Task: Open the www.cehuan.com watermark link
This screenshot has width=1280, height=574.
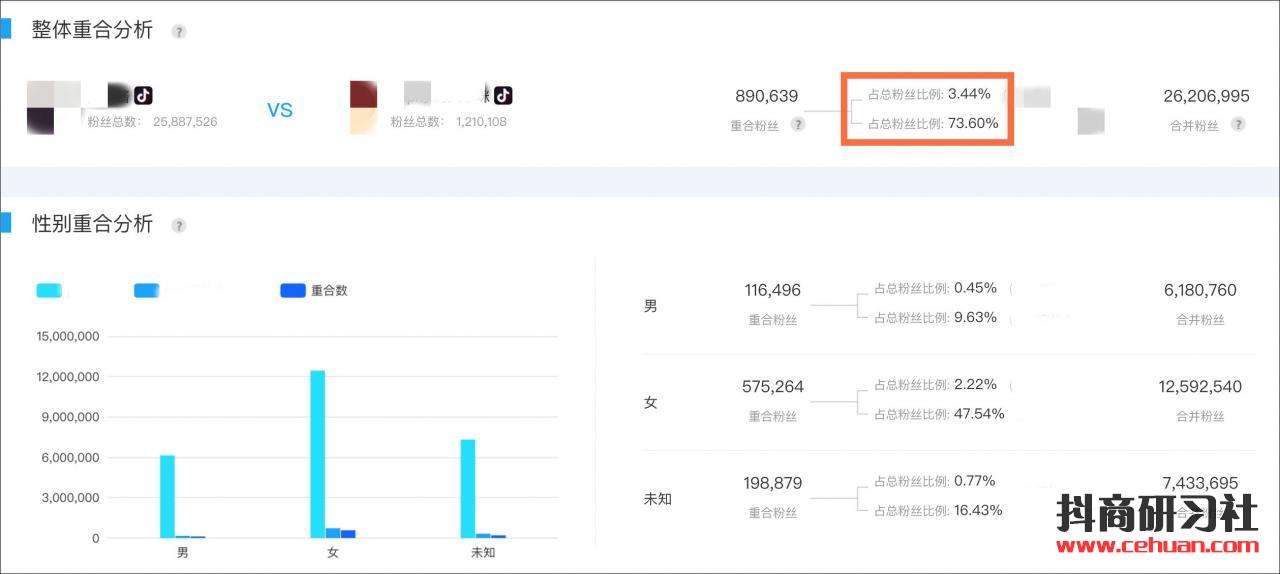Action: coord(1157,546)
